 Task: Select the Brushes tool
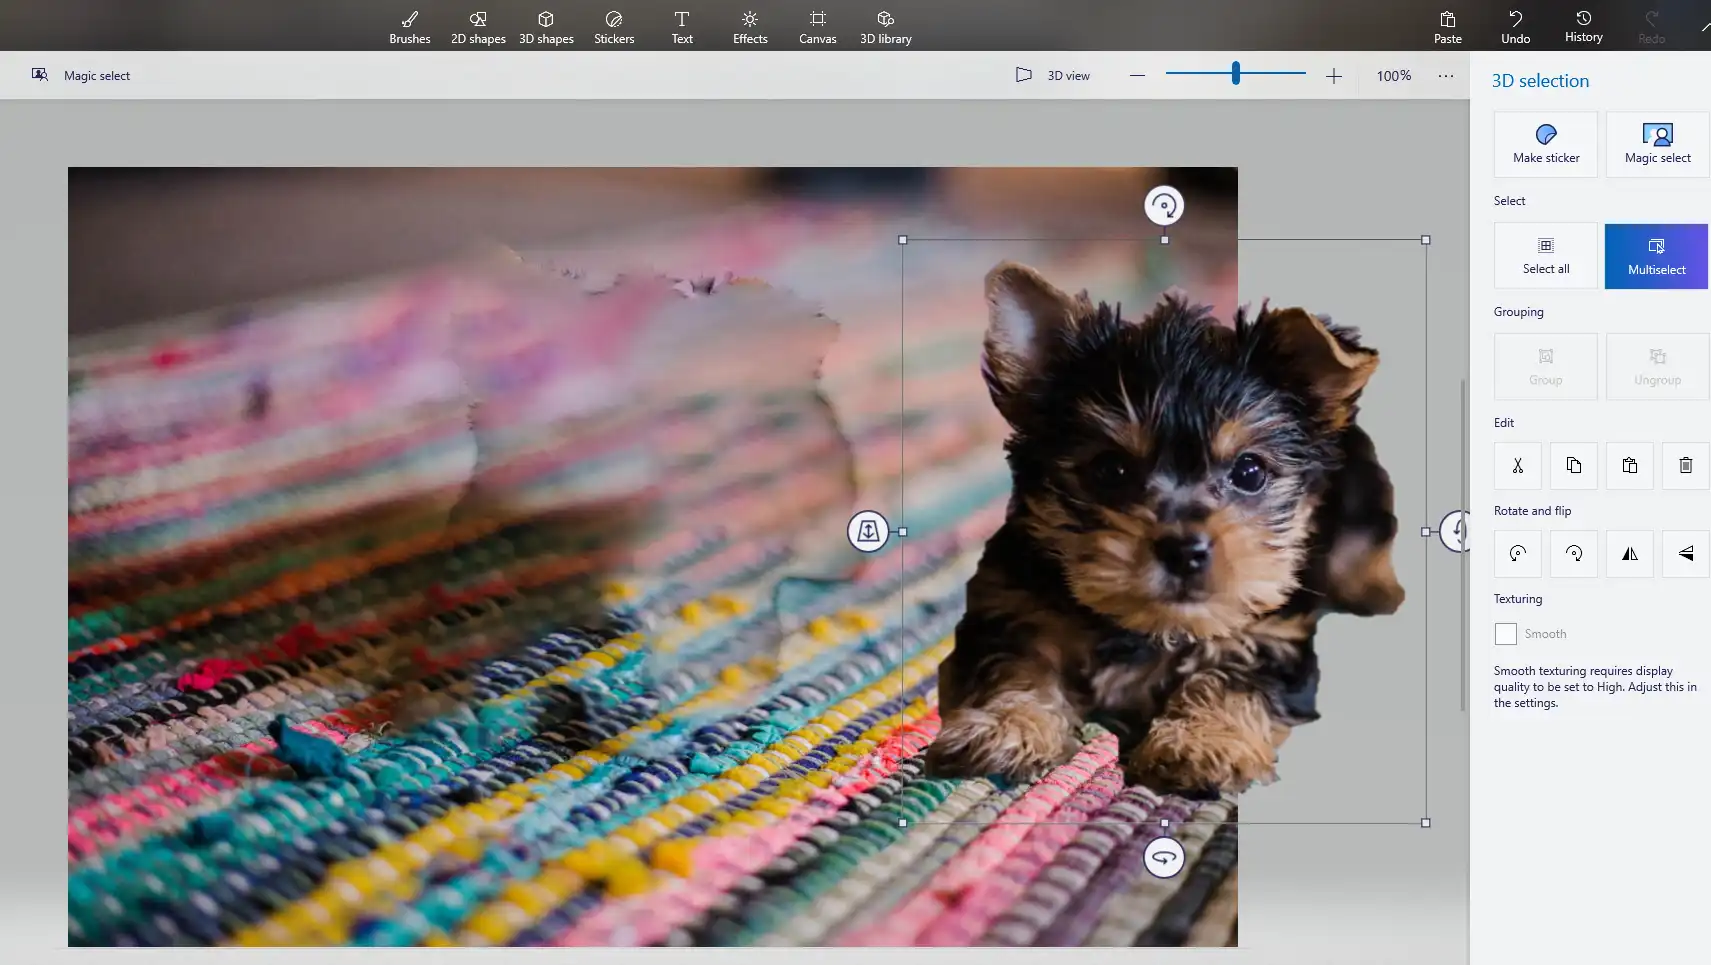point(409,27)
